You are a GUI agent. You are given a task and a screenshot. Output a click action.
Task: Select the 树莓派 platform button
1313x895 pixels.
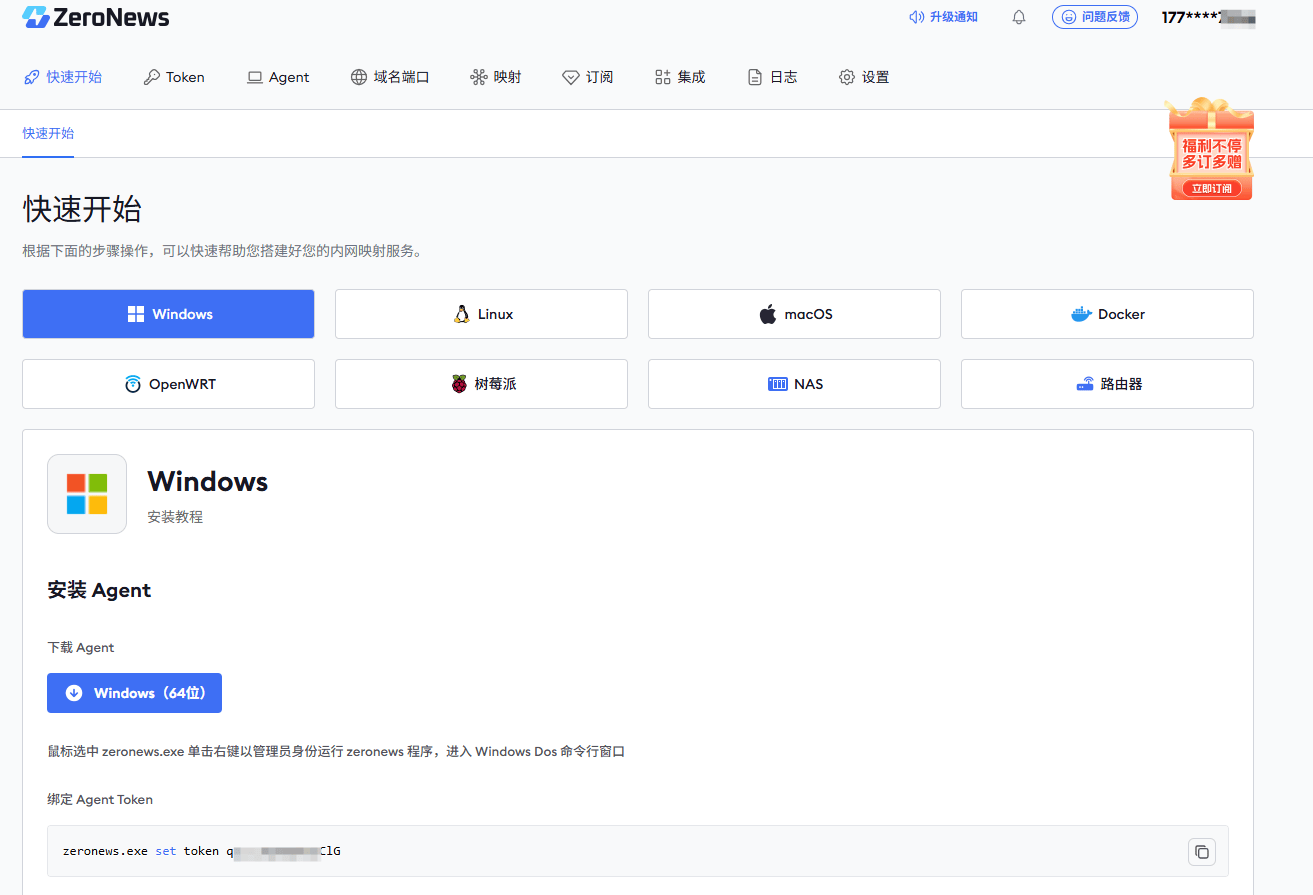pyautogui.click(x=481, y=384)
